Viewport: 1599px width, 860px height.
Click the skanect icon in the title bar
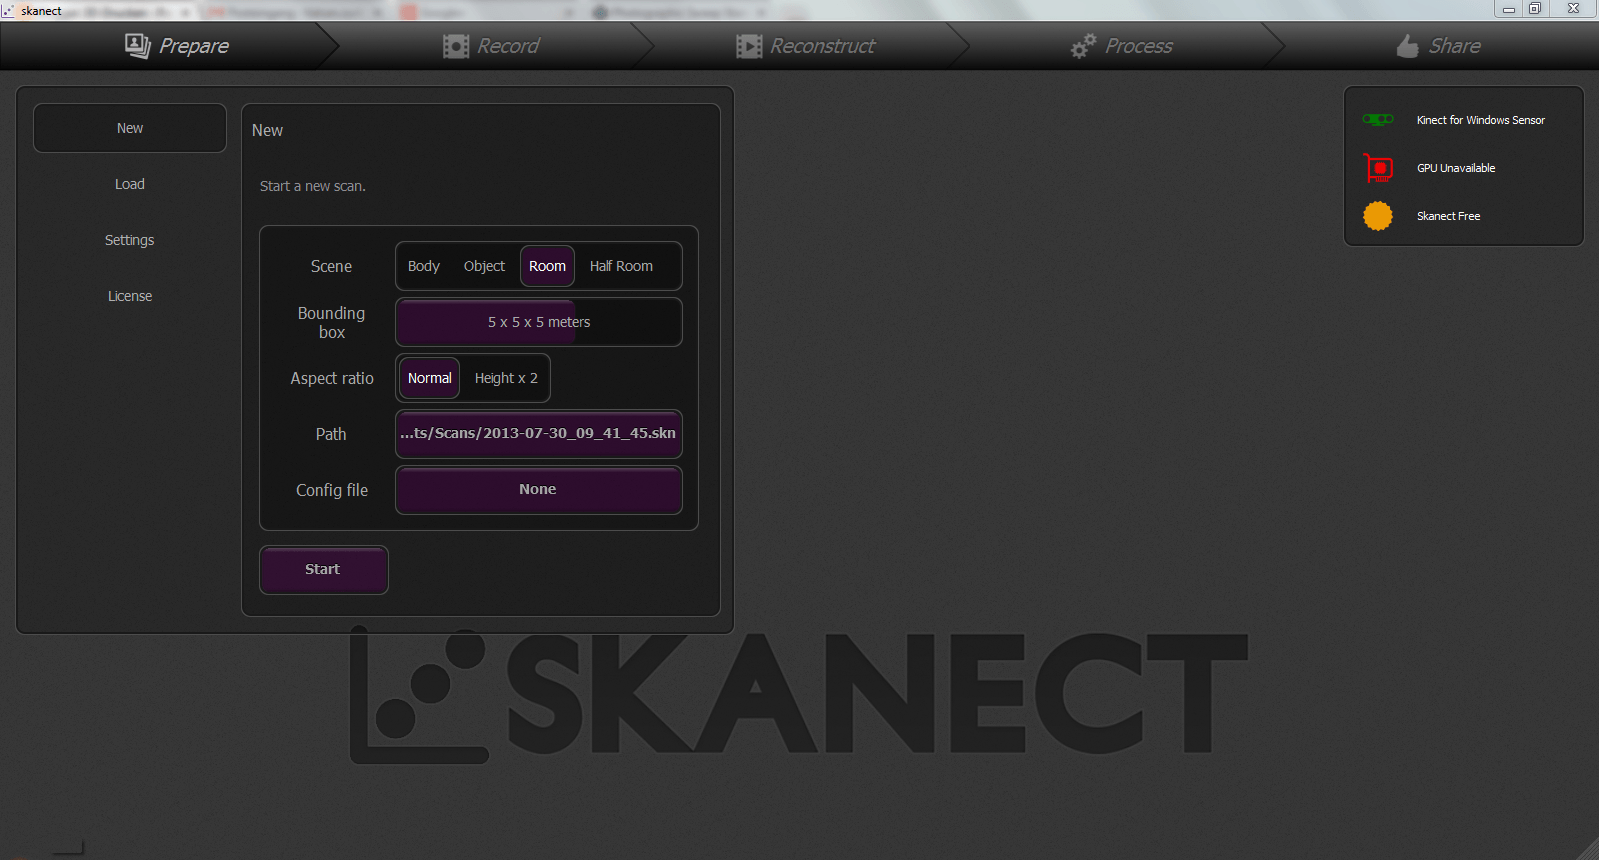coord(8,10)
